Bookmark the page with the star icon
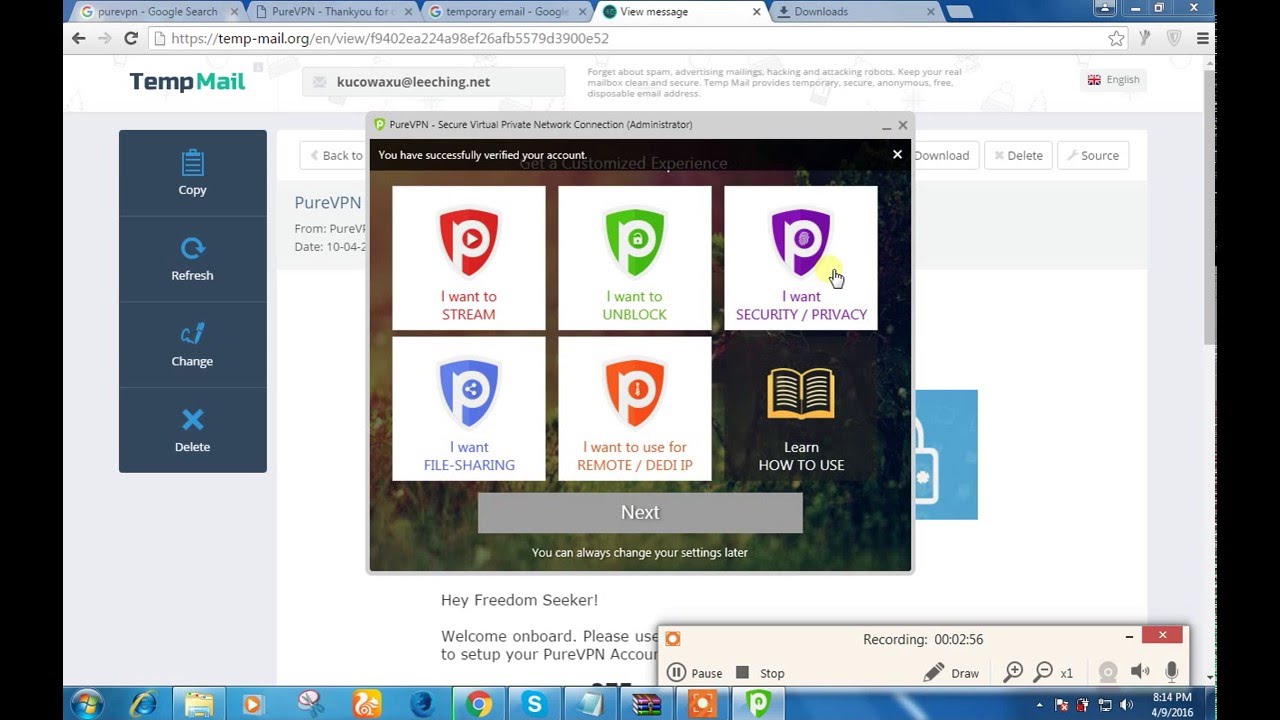Viewport: 1280px width, 720px height. (x=1116, y=38)
